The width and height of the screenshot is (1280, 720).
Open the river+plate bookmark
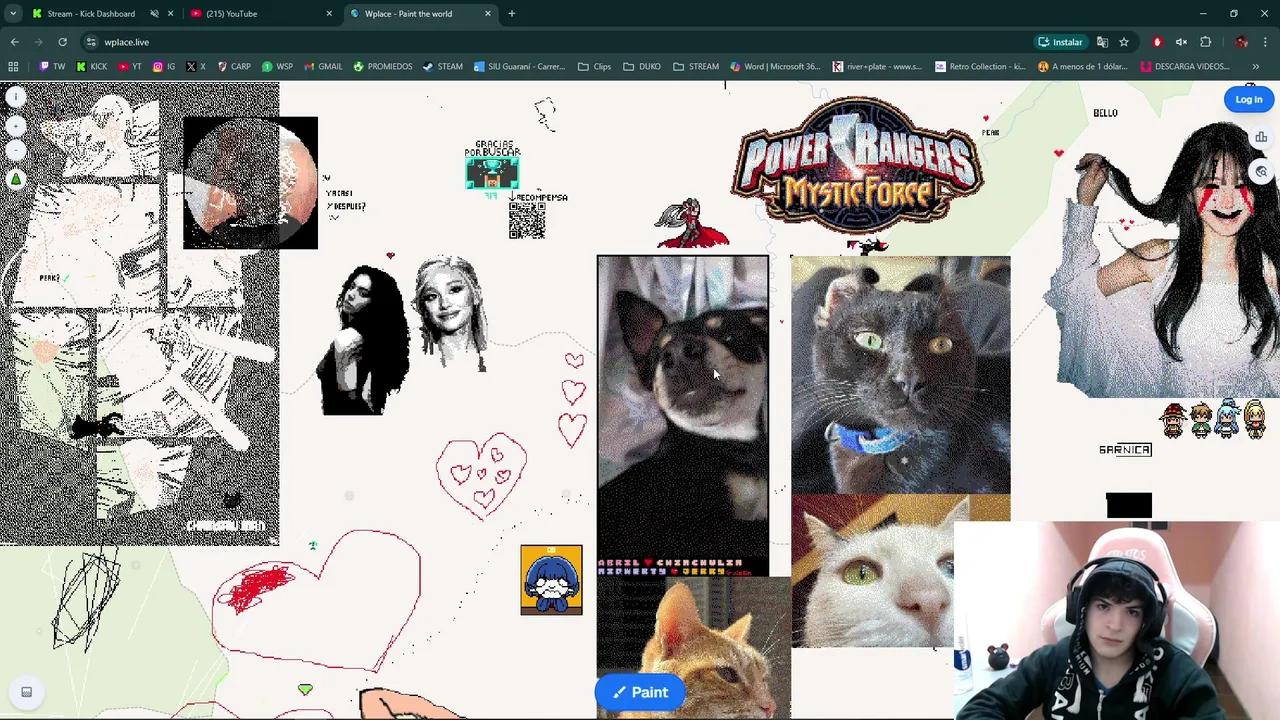876,67
